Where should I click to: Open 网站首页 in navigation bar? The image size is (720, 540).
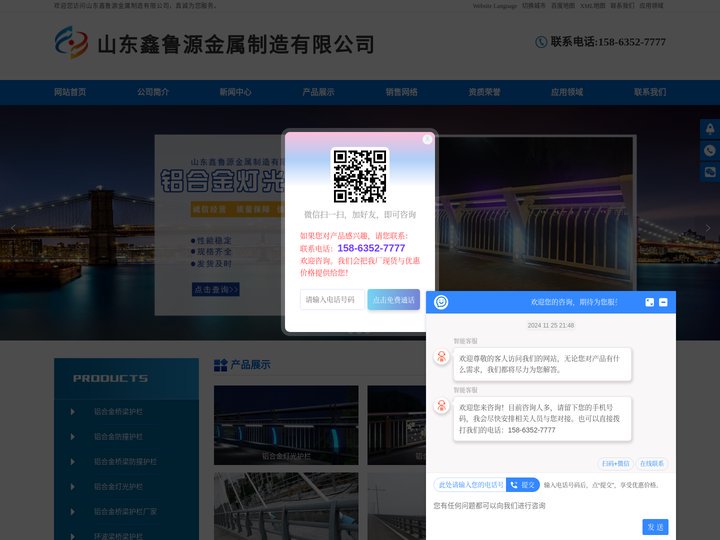point(70,92)
